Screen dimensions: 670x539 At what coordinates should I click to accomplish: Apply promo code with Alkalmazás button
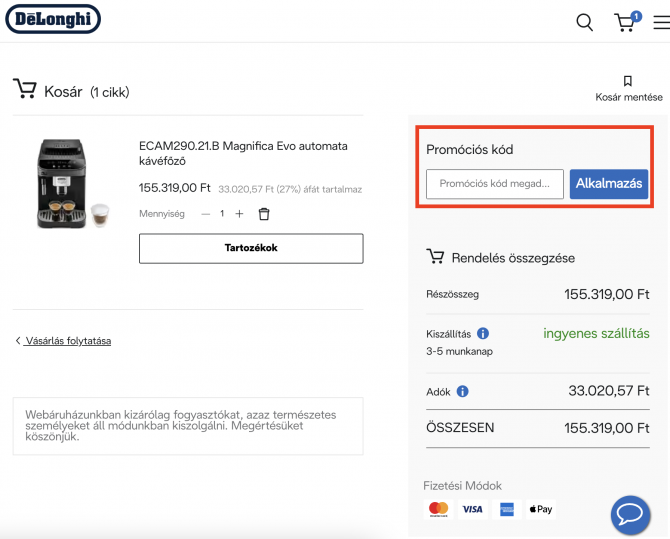click(609, 184)
